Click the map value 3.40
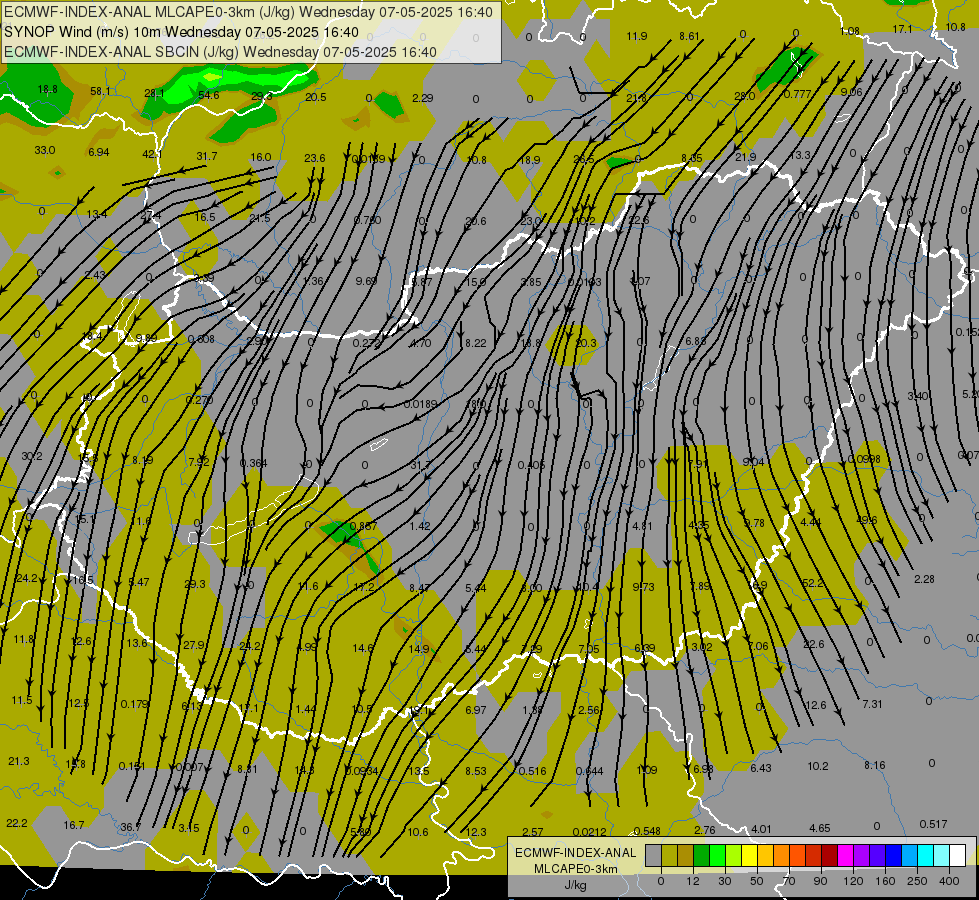The width and height of the screenshot is (979, 900). [918, 396]
